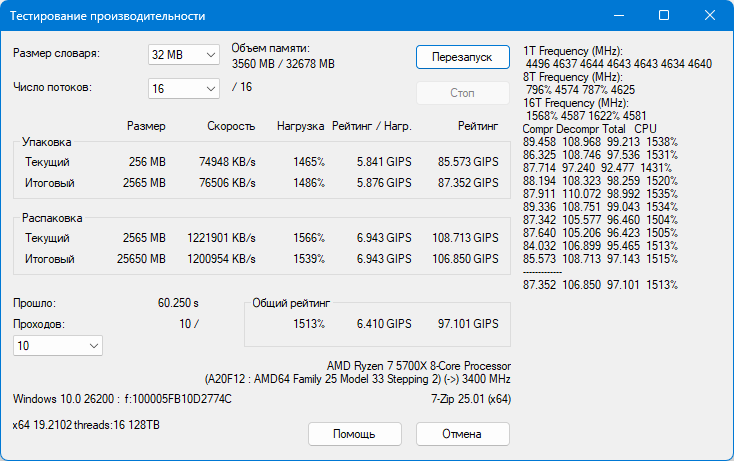Click packing total 5.876 GIPS value
The height and width of the screenshot is (461, 734).
coord(384,183)
